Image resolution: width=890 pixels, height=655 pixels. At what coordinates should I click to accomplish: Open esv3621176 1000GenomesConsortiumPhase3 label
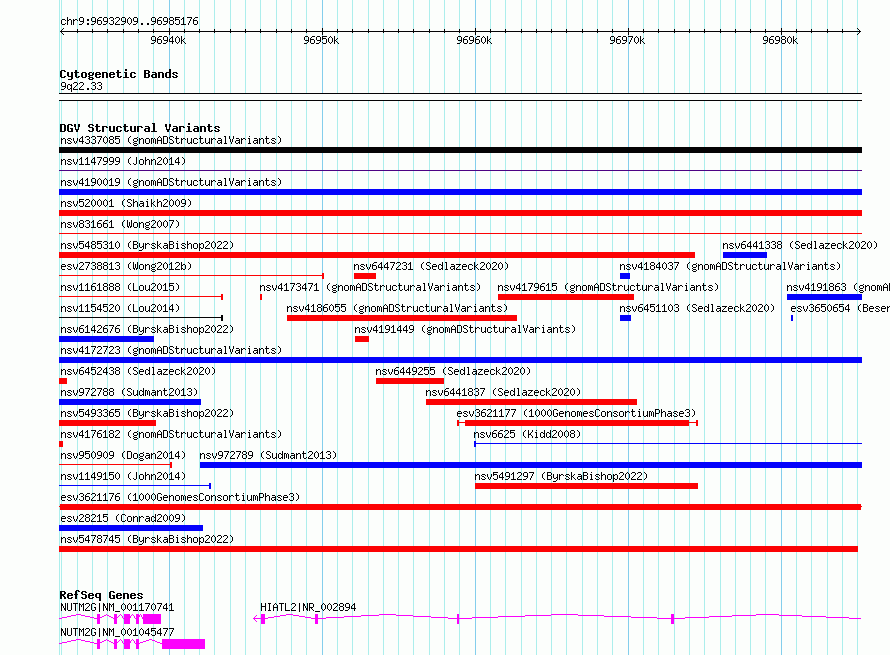click(x=180, y=497)
